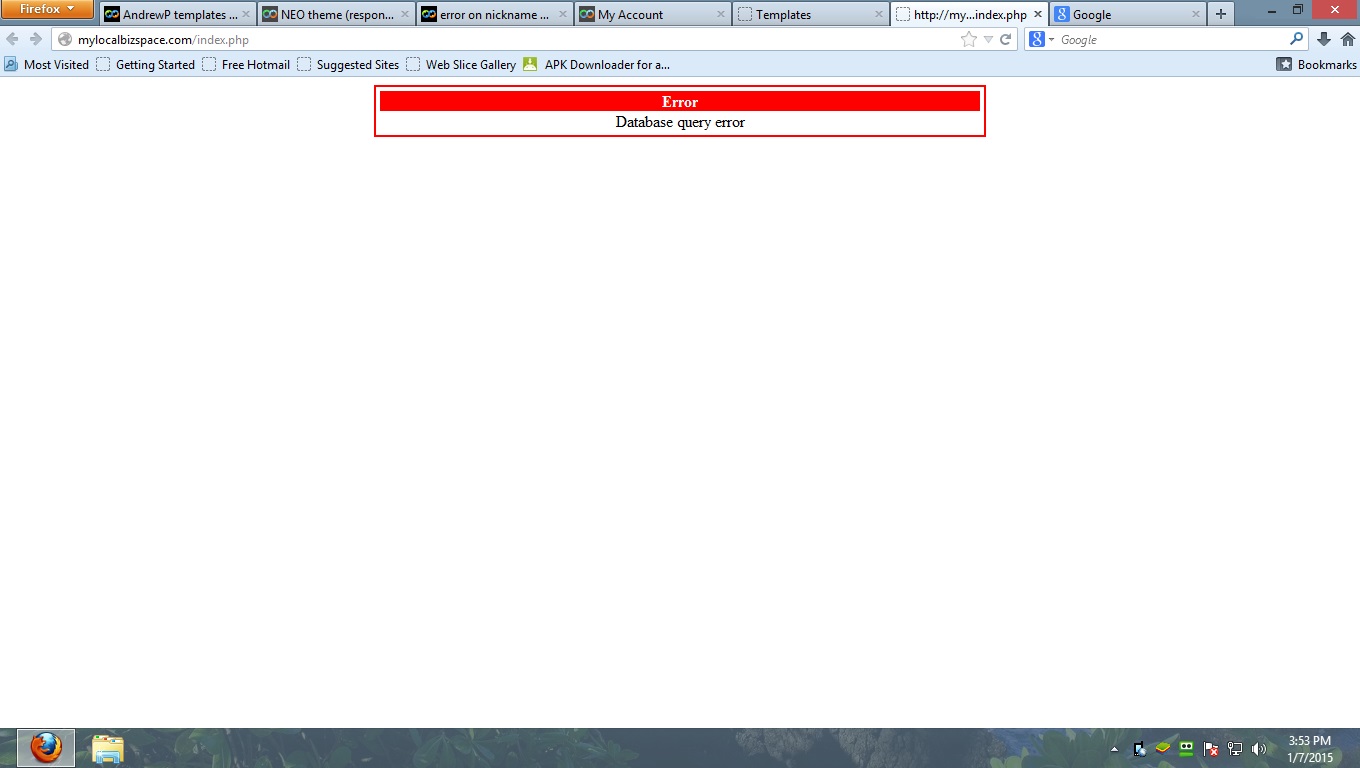This screenshot has width=1360, height=768.
Task: Go to the Google tab
Action: coord(1127,15)
